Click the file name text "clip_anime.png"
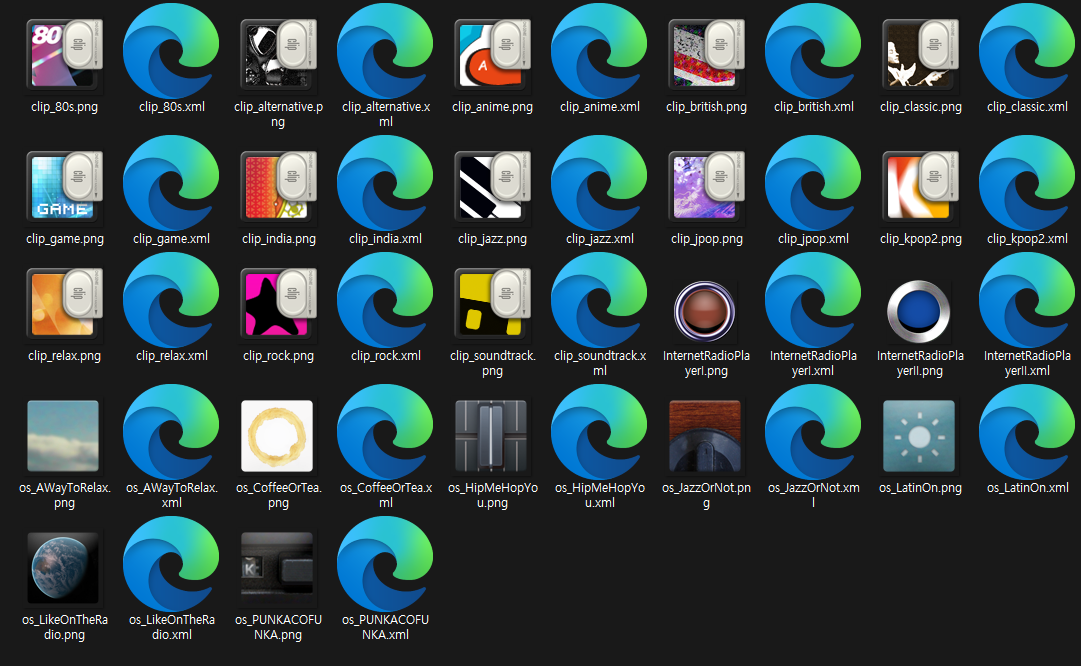The image size is (1081, 666). [492, 107]
